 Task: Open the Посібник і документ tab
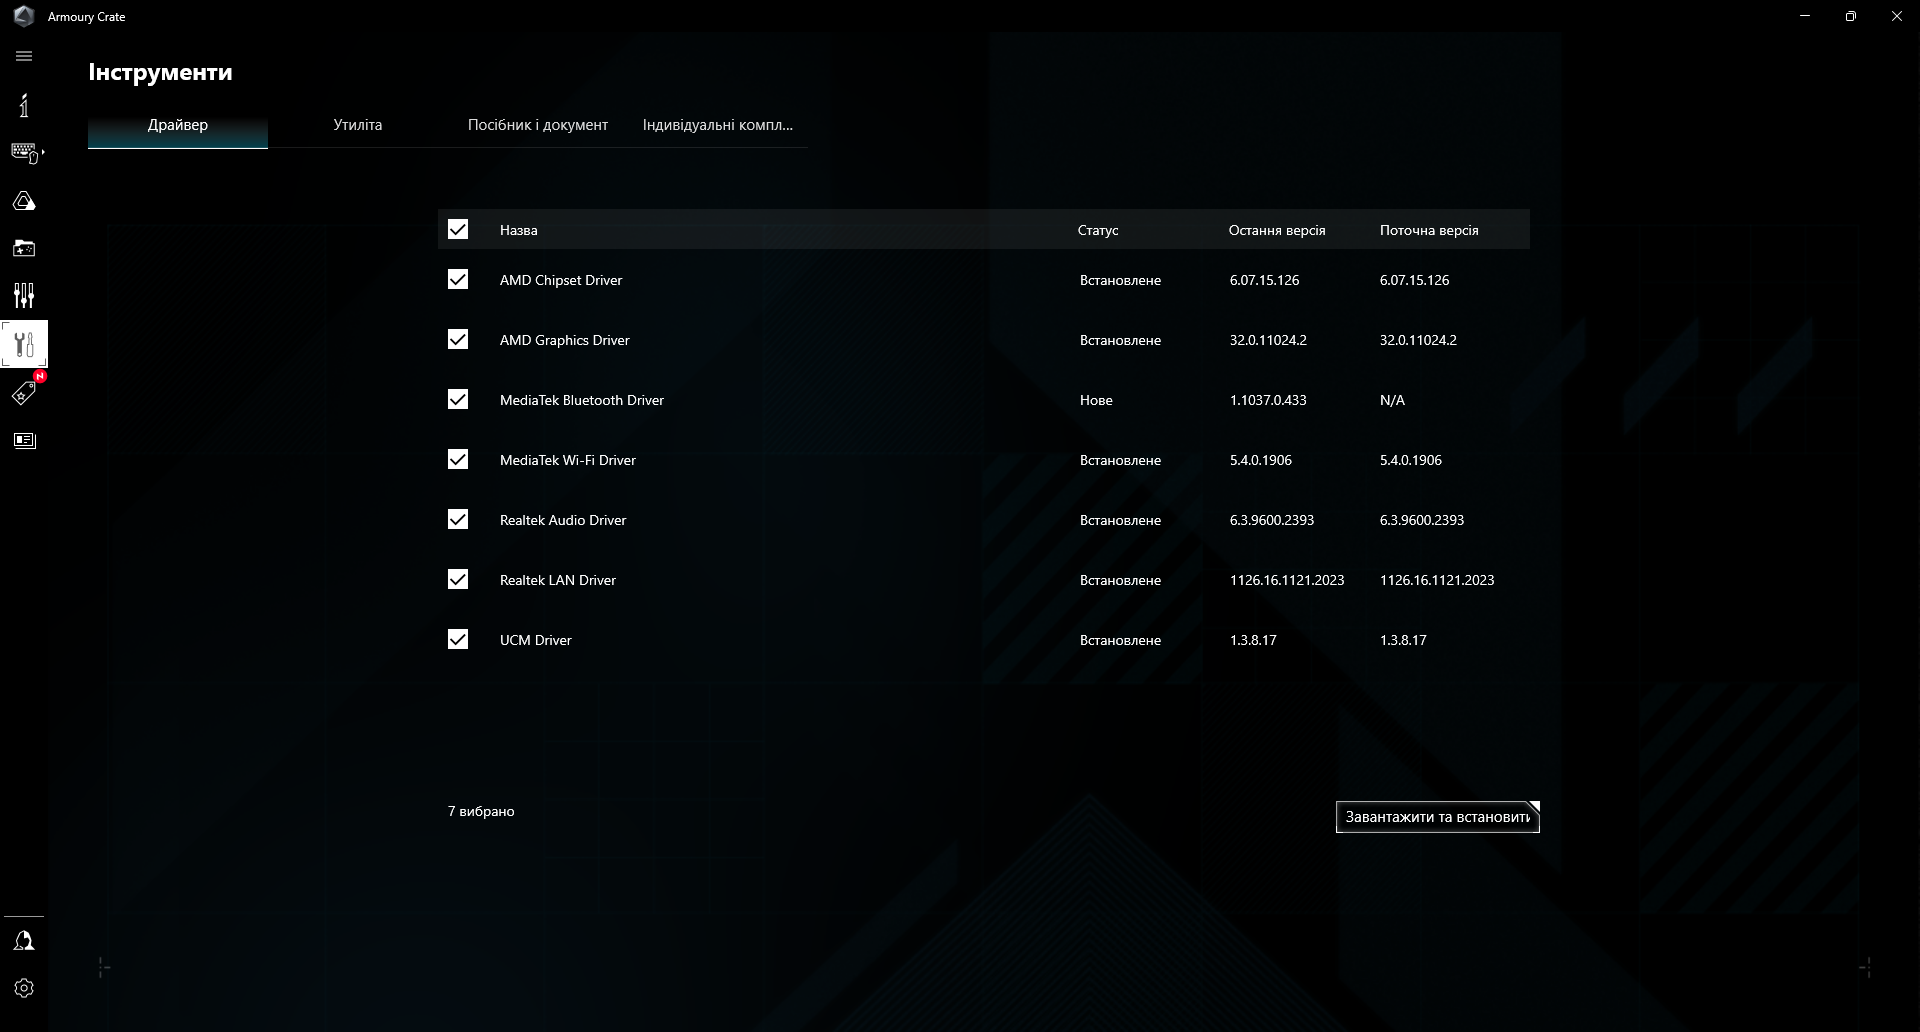[x=537, y=125]
